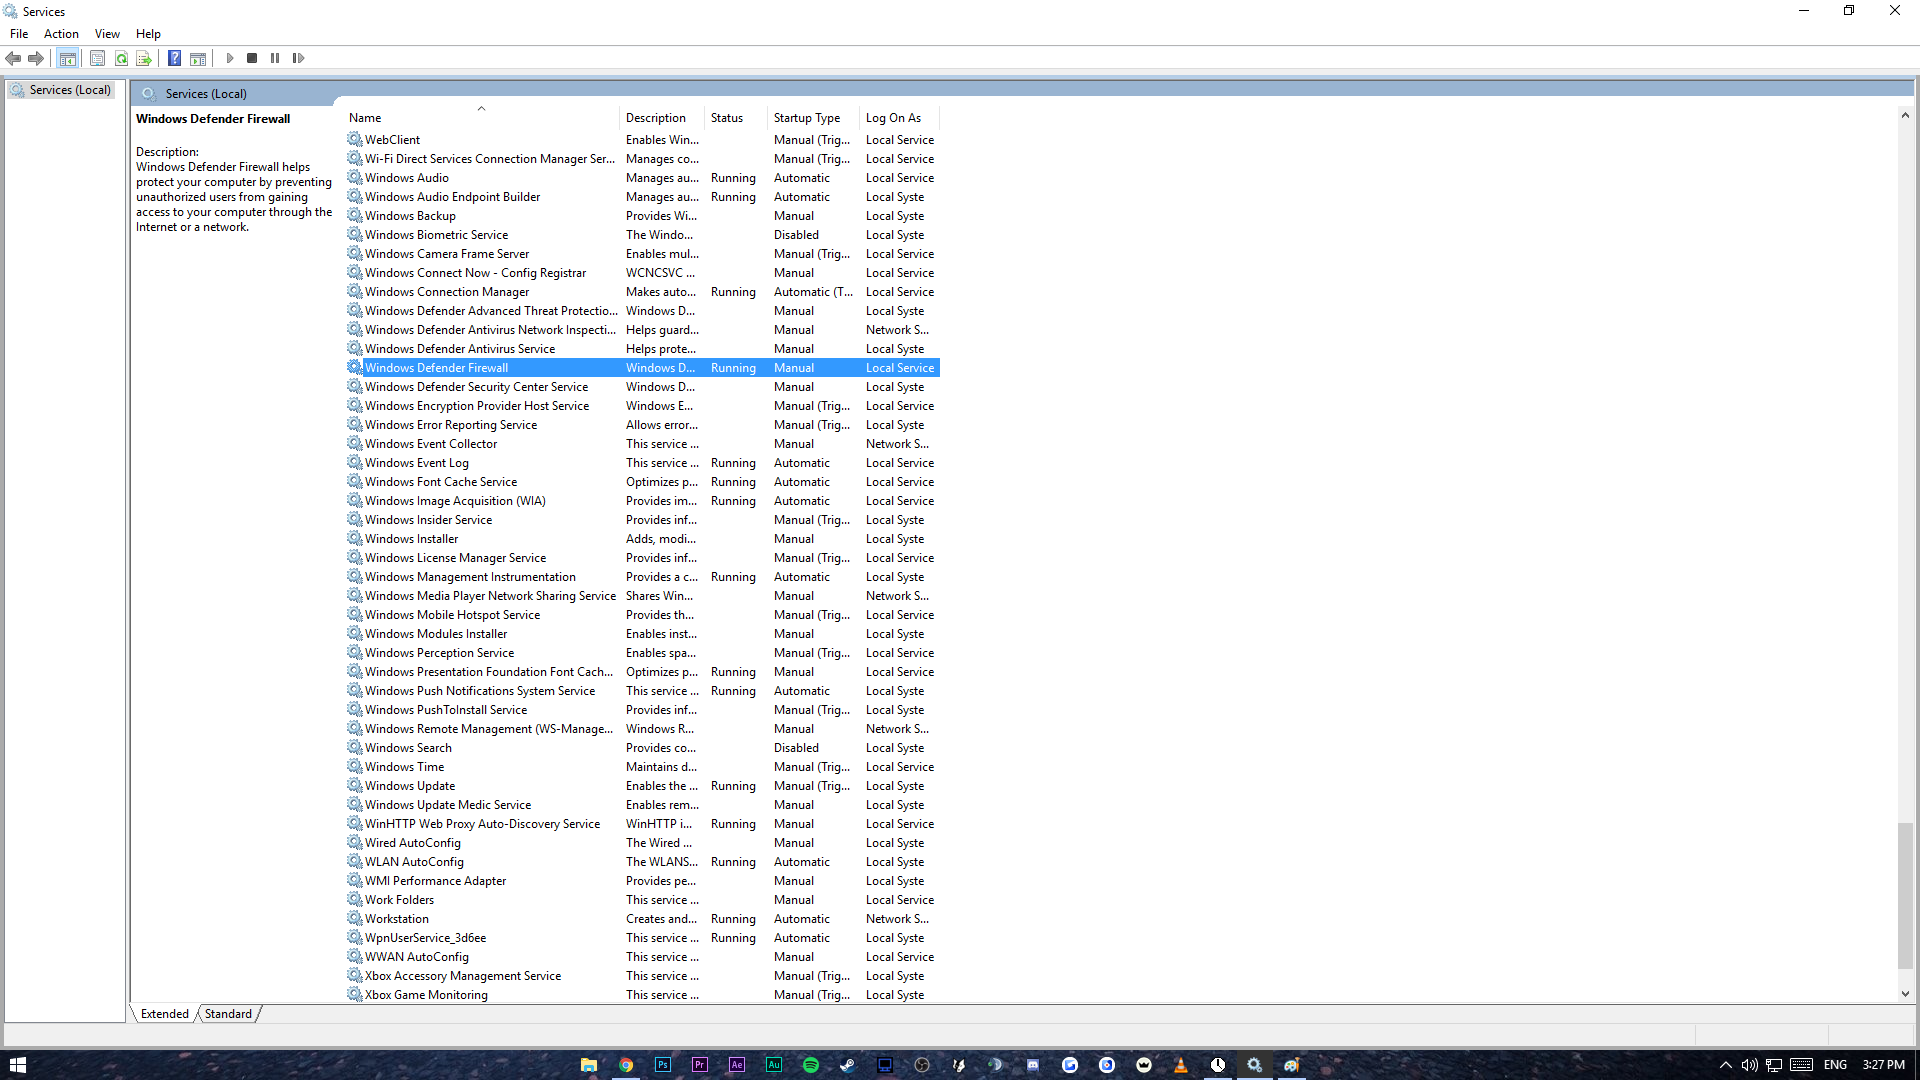Click the Export List toolbar icon
Screen dimensions: 1920x1080
[x=144, y=58]
